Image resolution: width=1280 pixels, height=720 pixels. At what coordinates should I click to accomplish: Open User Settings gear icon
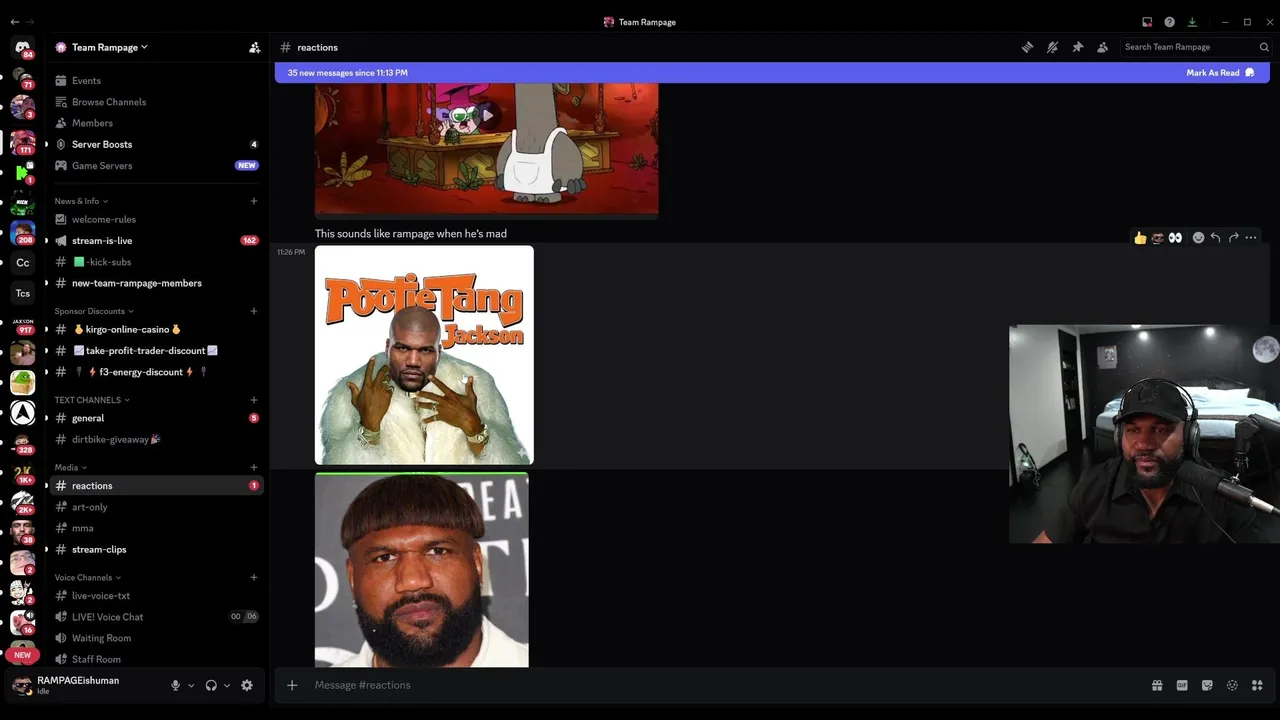point(247,685)
